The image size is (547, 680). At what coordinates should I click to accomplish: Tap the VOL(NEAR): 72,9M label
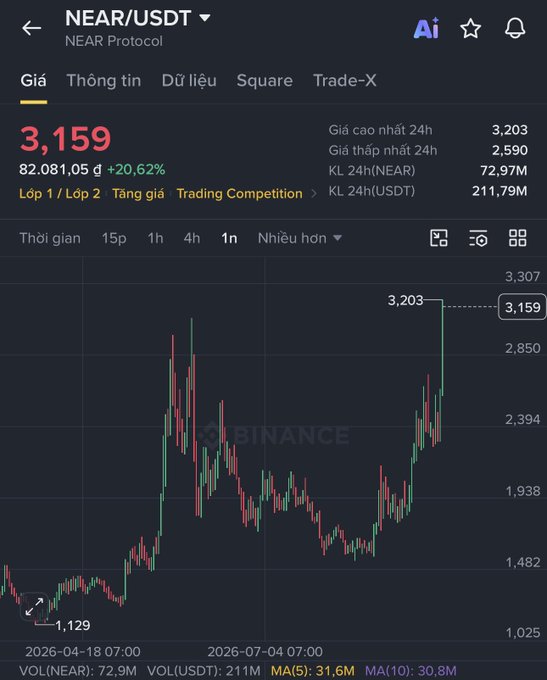(x=78, y=671)
